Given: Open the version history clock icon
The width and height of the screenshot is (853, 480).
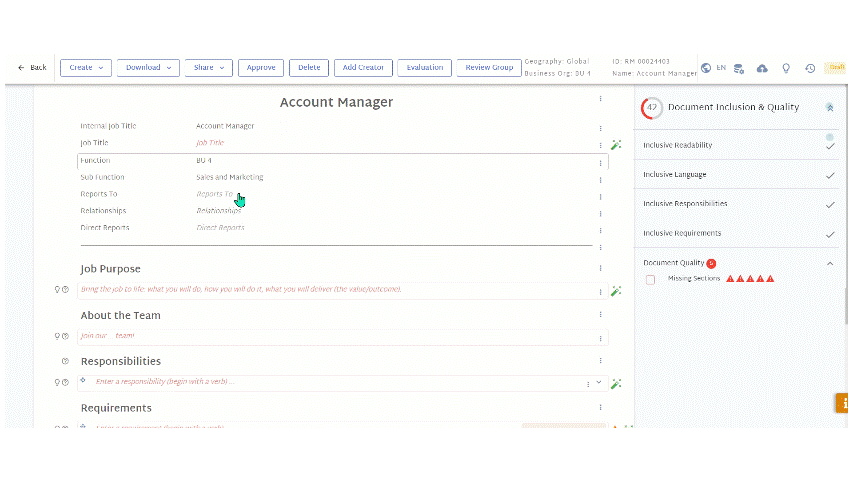Looking at the screenshot, I should (810, 69).
